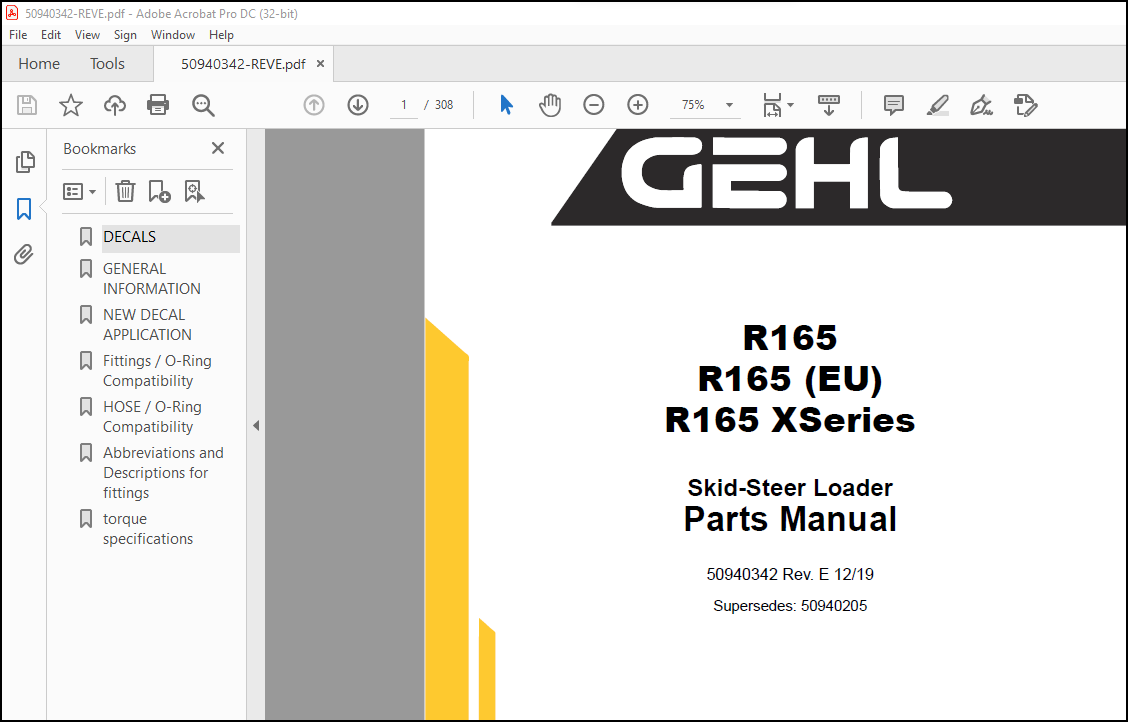This screenshot has width=1128, height=722.
Task: Add a new bookmark icon
Action: point(159,191)
